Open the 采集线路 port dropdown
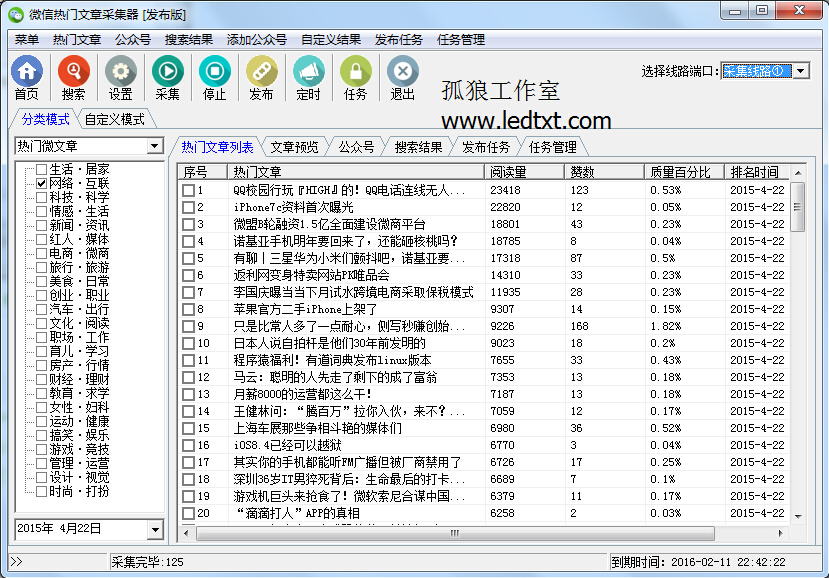The width and height of the screenshot is (829, 578). pyautogui.click(x=801, y=70)
